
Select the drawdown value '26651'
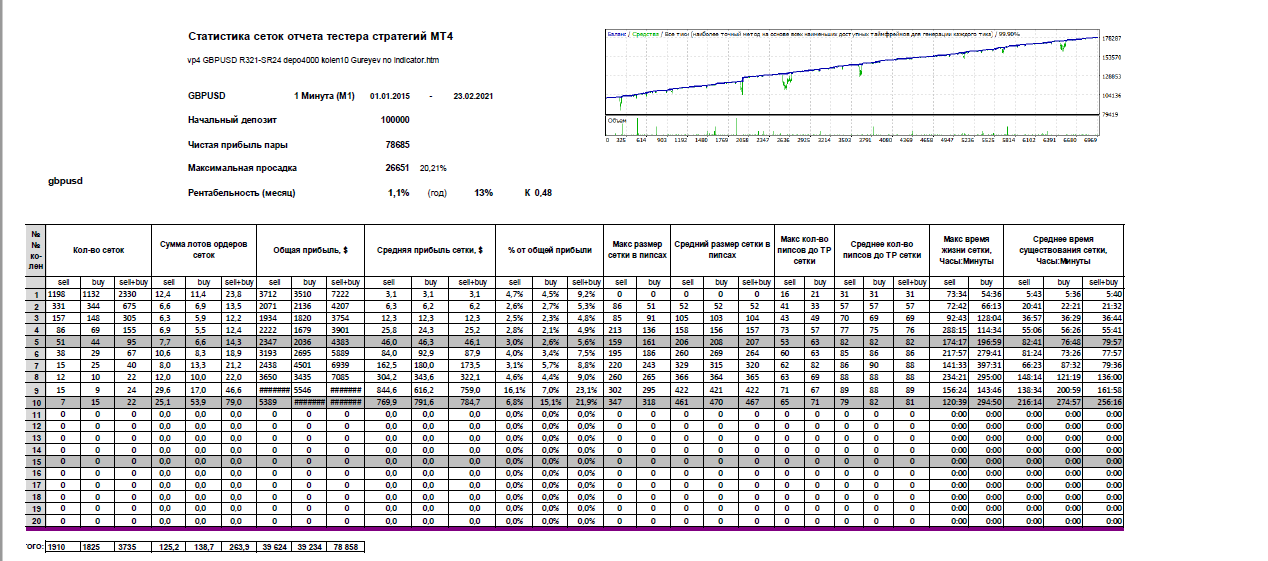398,168
